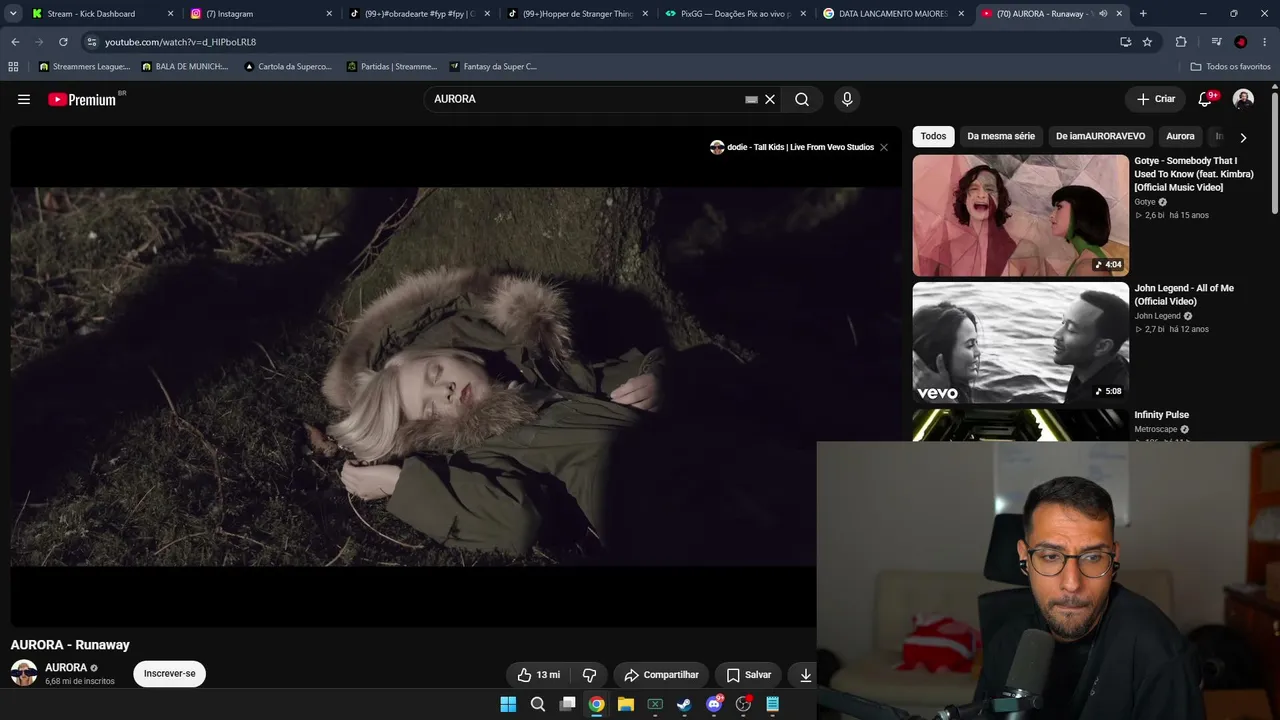Viewport: 1280px width, 720px height.
Task: Click the Inscrever-se subscribe button
Action: point(169,674)
